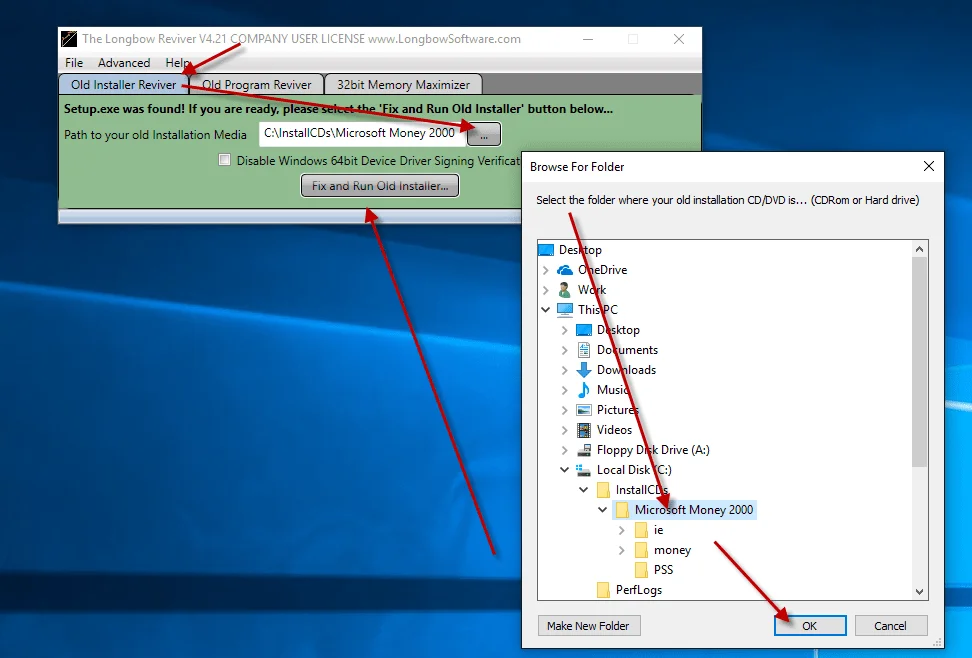972x658 pixels.
Task: Open the Help menu
Action: click(177, 63)
